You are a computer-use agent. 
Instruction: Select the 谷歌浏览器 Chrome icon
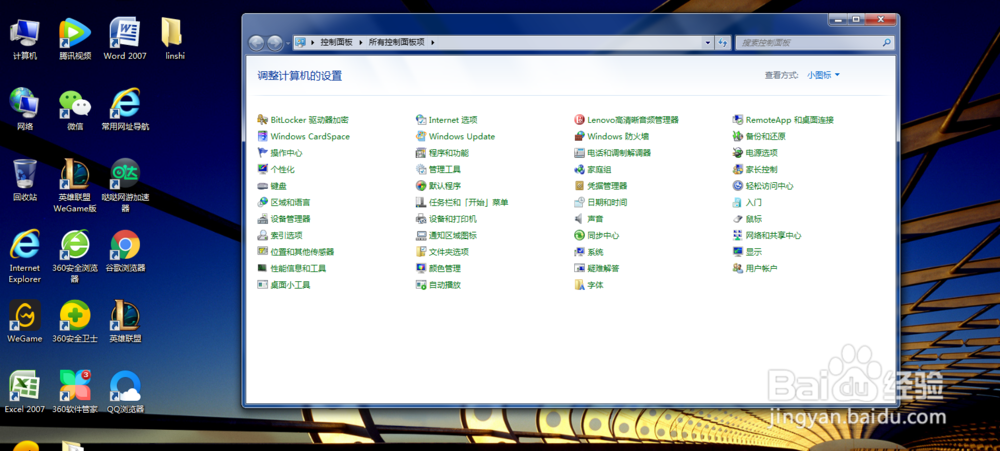tap(125, 251)
